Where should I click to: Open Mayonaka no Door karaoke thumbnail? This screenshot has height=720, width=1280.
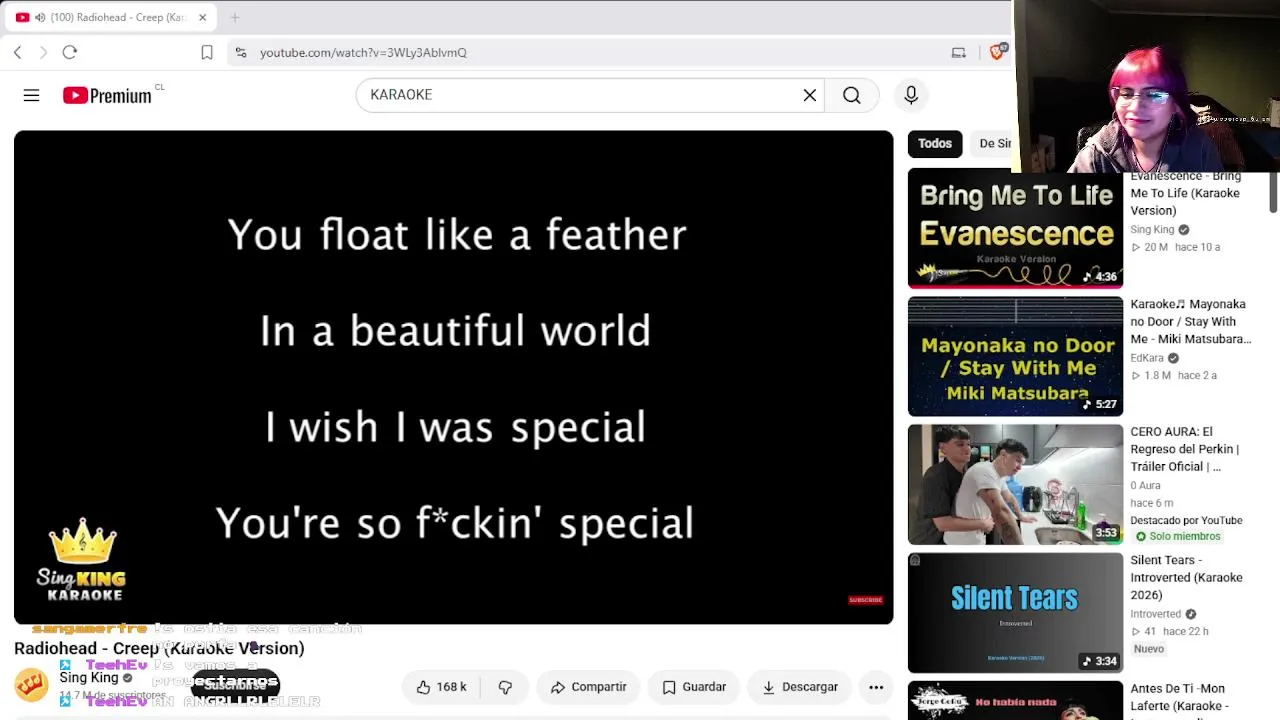(1015, 356)
